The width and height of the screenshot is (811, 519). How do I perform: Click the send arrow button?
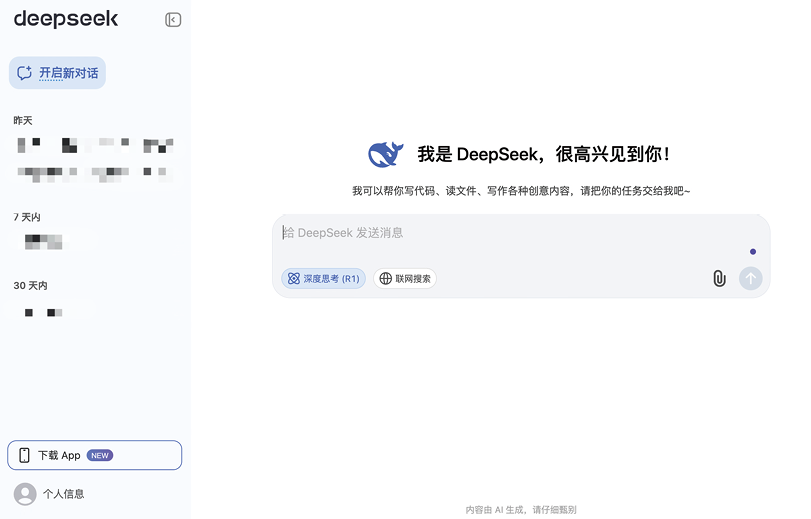click(750, 278)
